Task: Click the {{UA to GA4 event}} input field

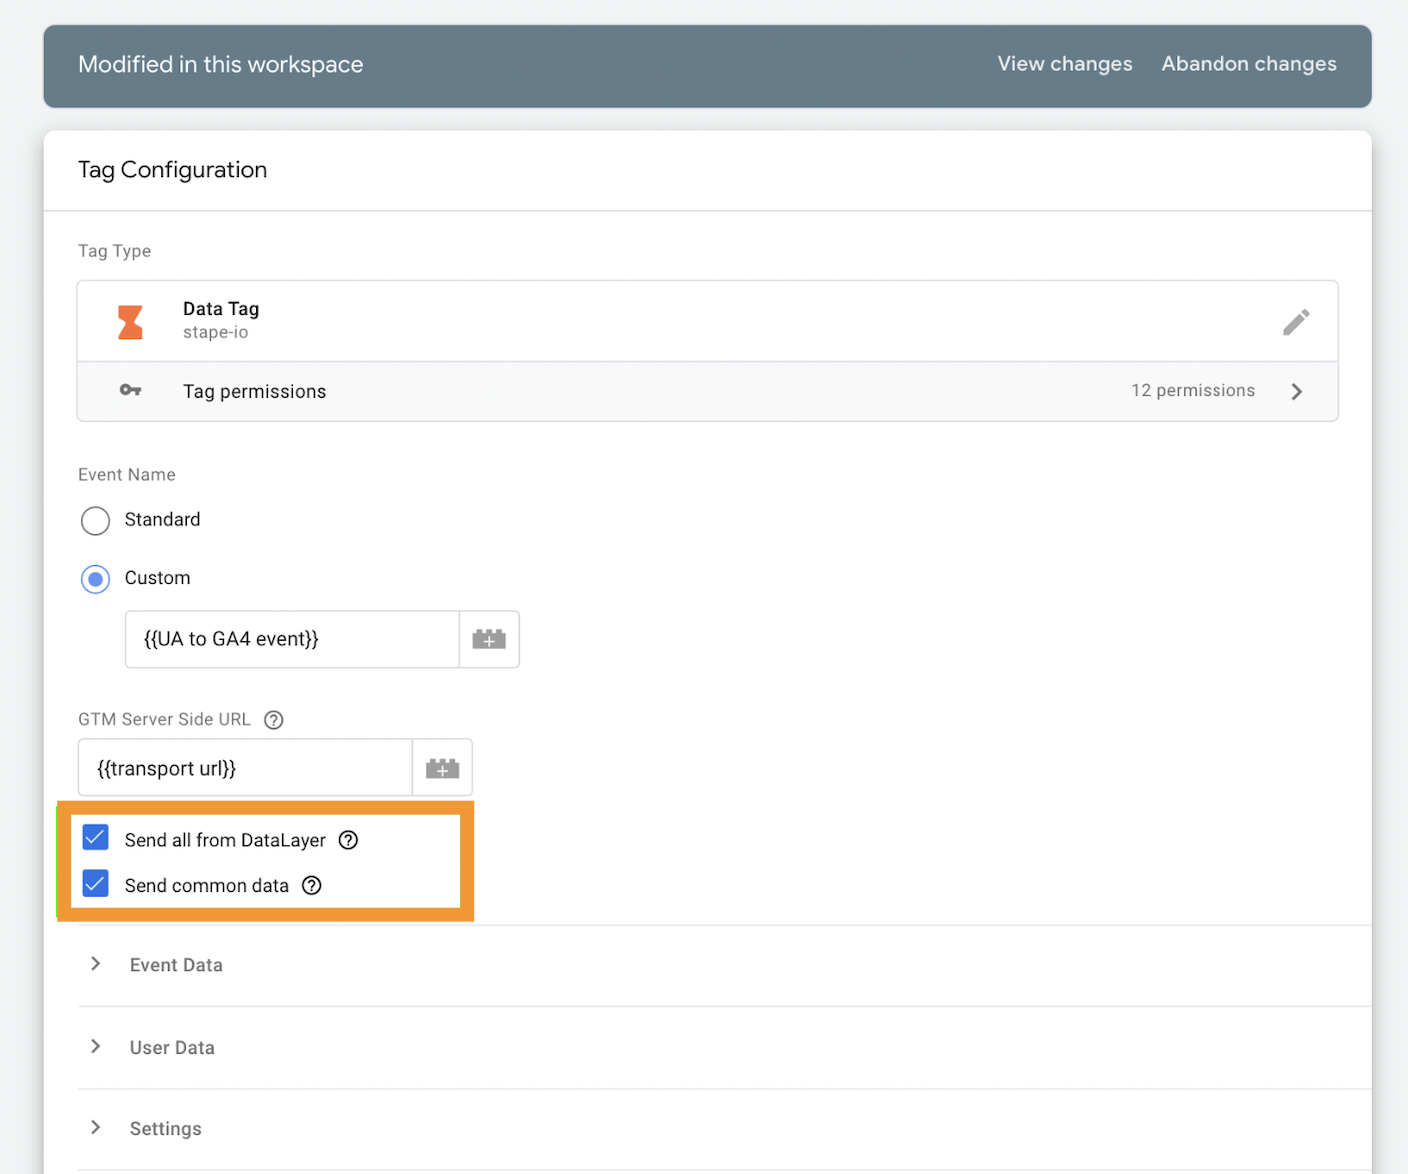Action: click(x=290, y=639)
